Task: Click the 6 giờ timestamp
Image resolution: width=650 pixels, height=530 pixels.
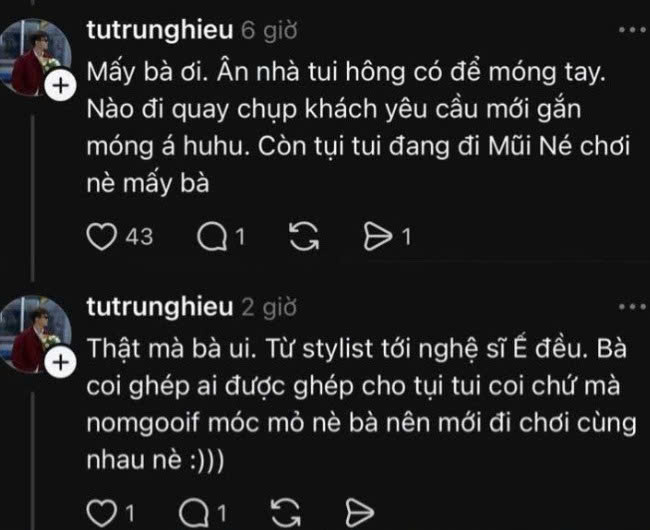Action: [269, 31]
